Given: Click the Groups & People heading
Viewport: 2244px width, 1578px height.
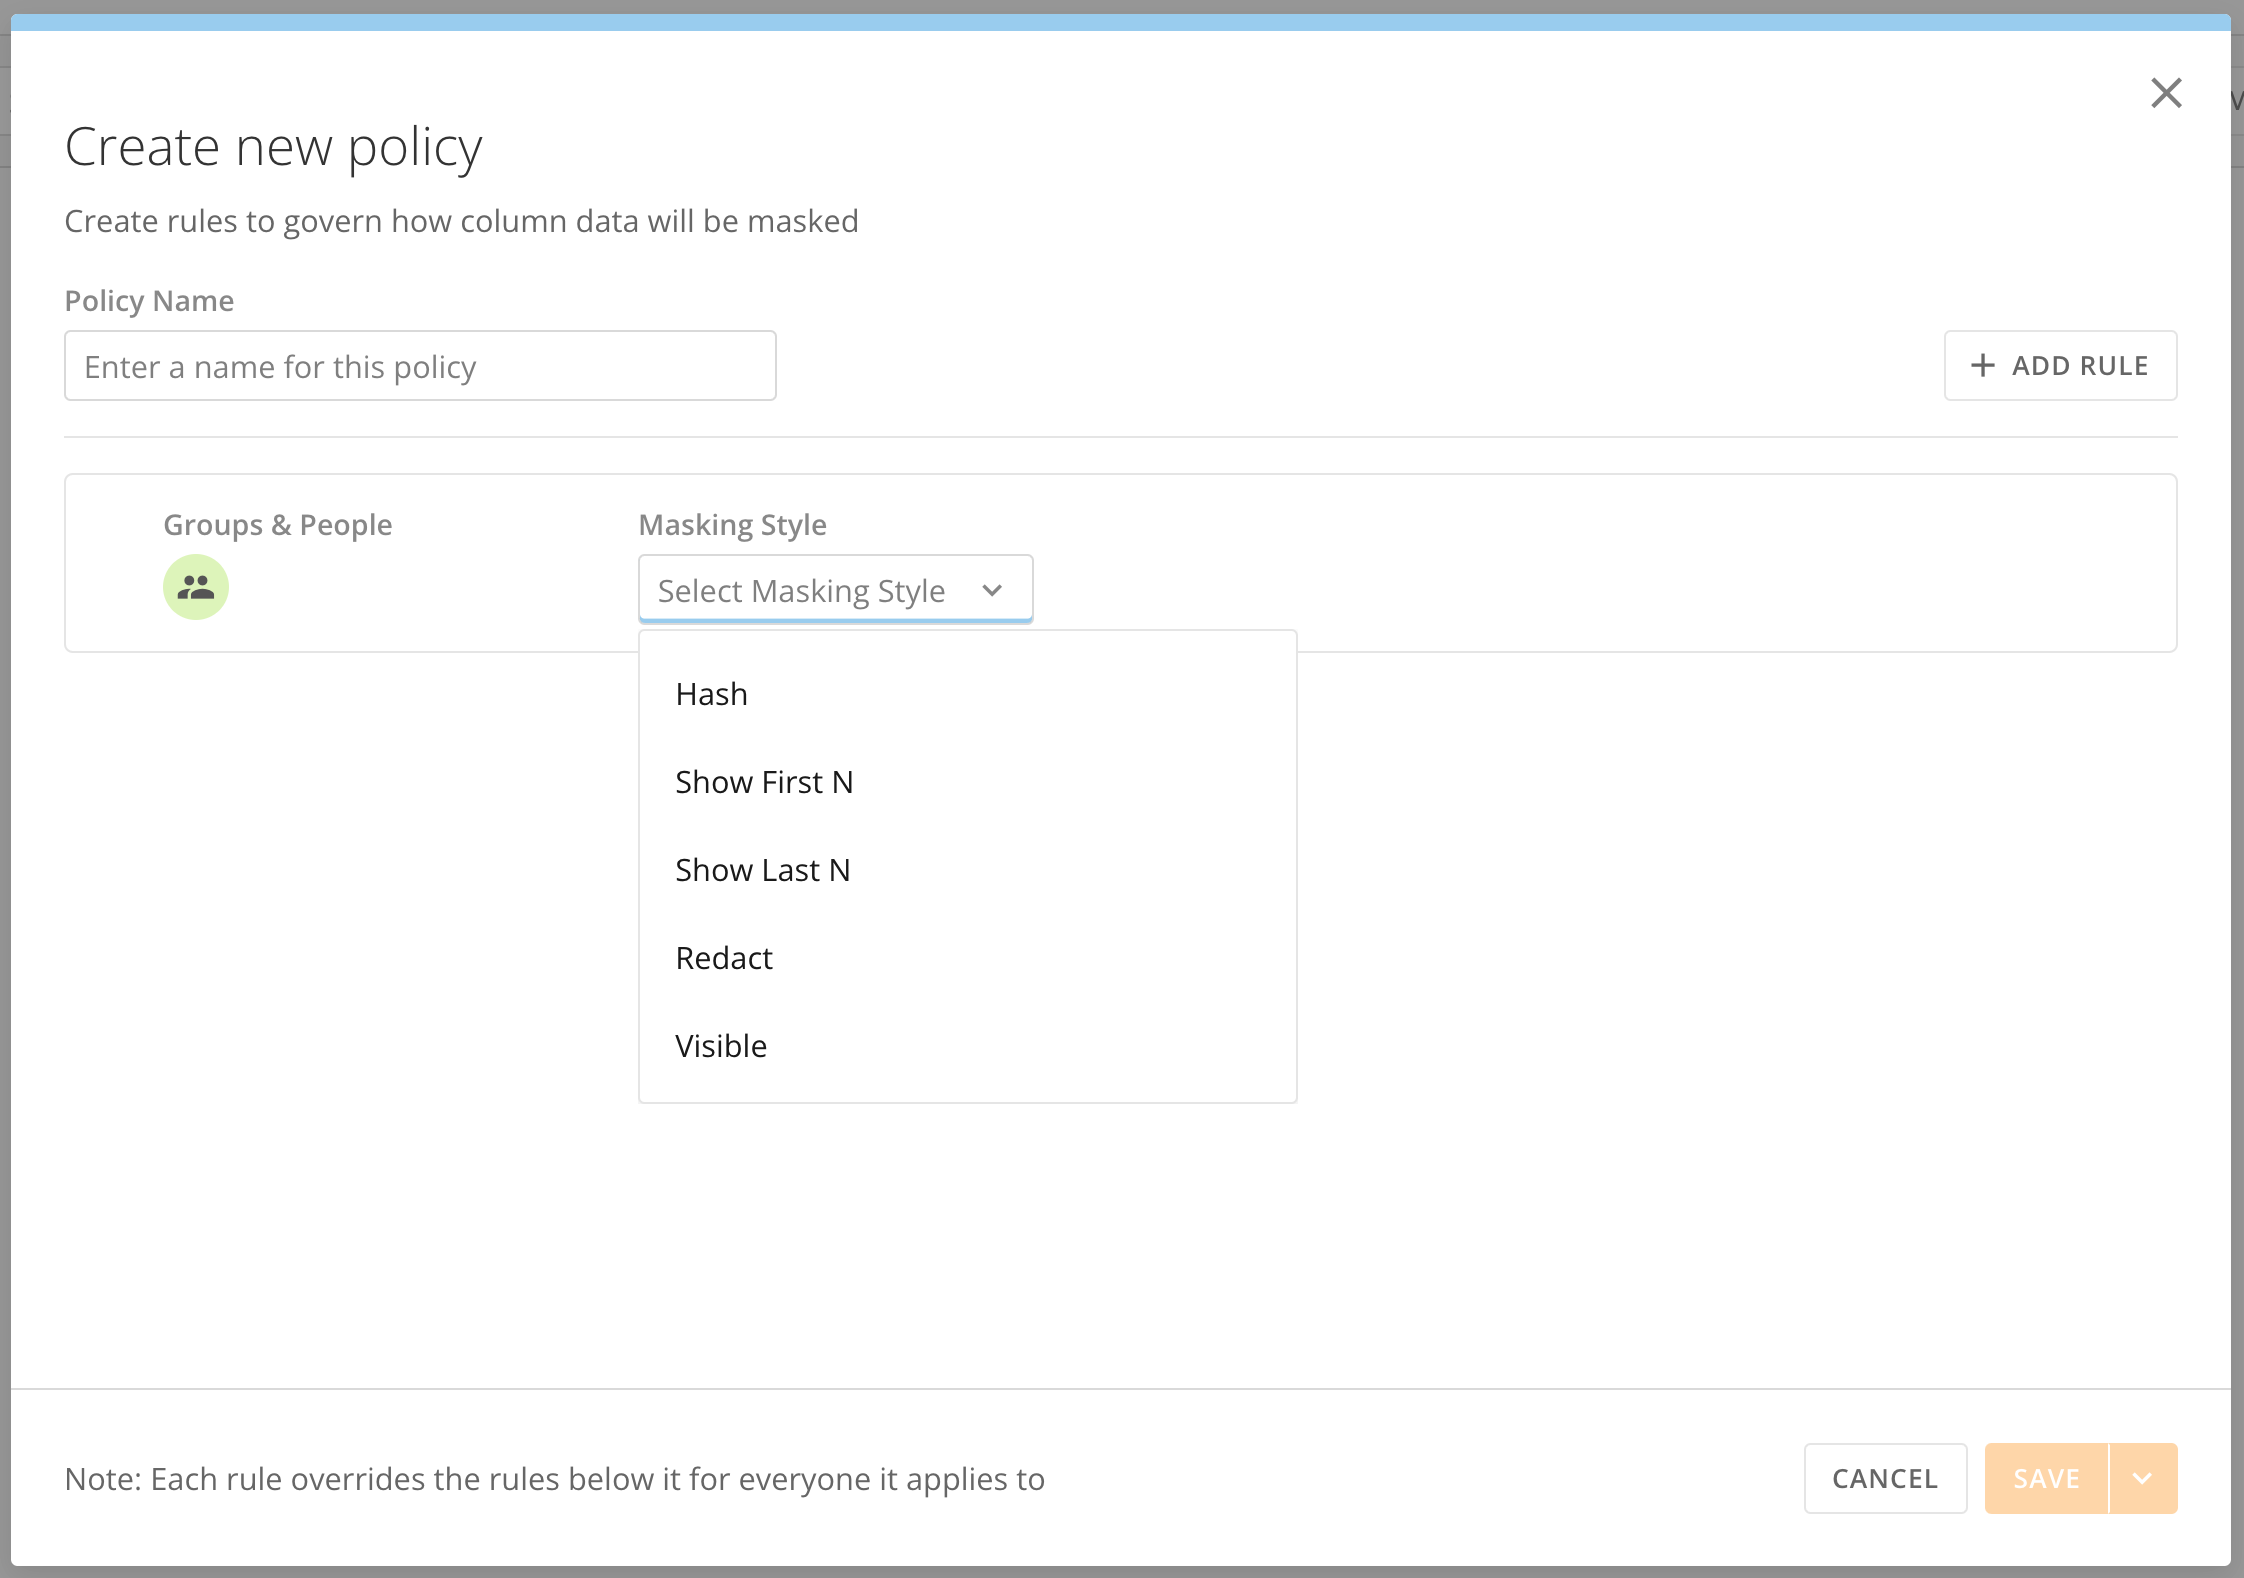Looking at the screenshot, I should [x=277, y=525].
